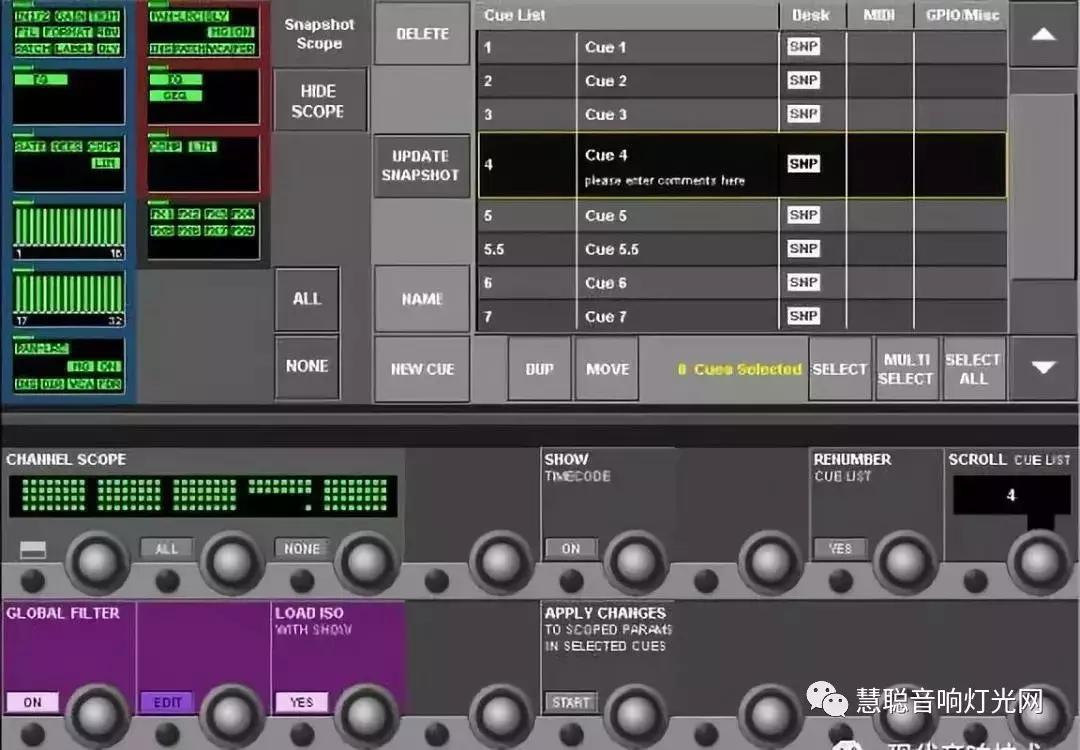Viewport: 1080px width, 750px height.
Task: Click the SNP icon for Cue 5.5
Action: click(803, 249)
